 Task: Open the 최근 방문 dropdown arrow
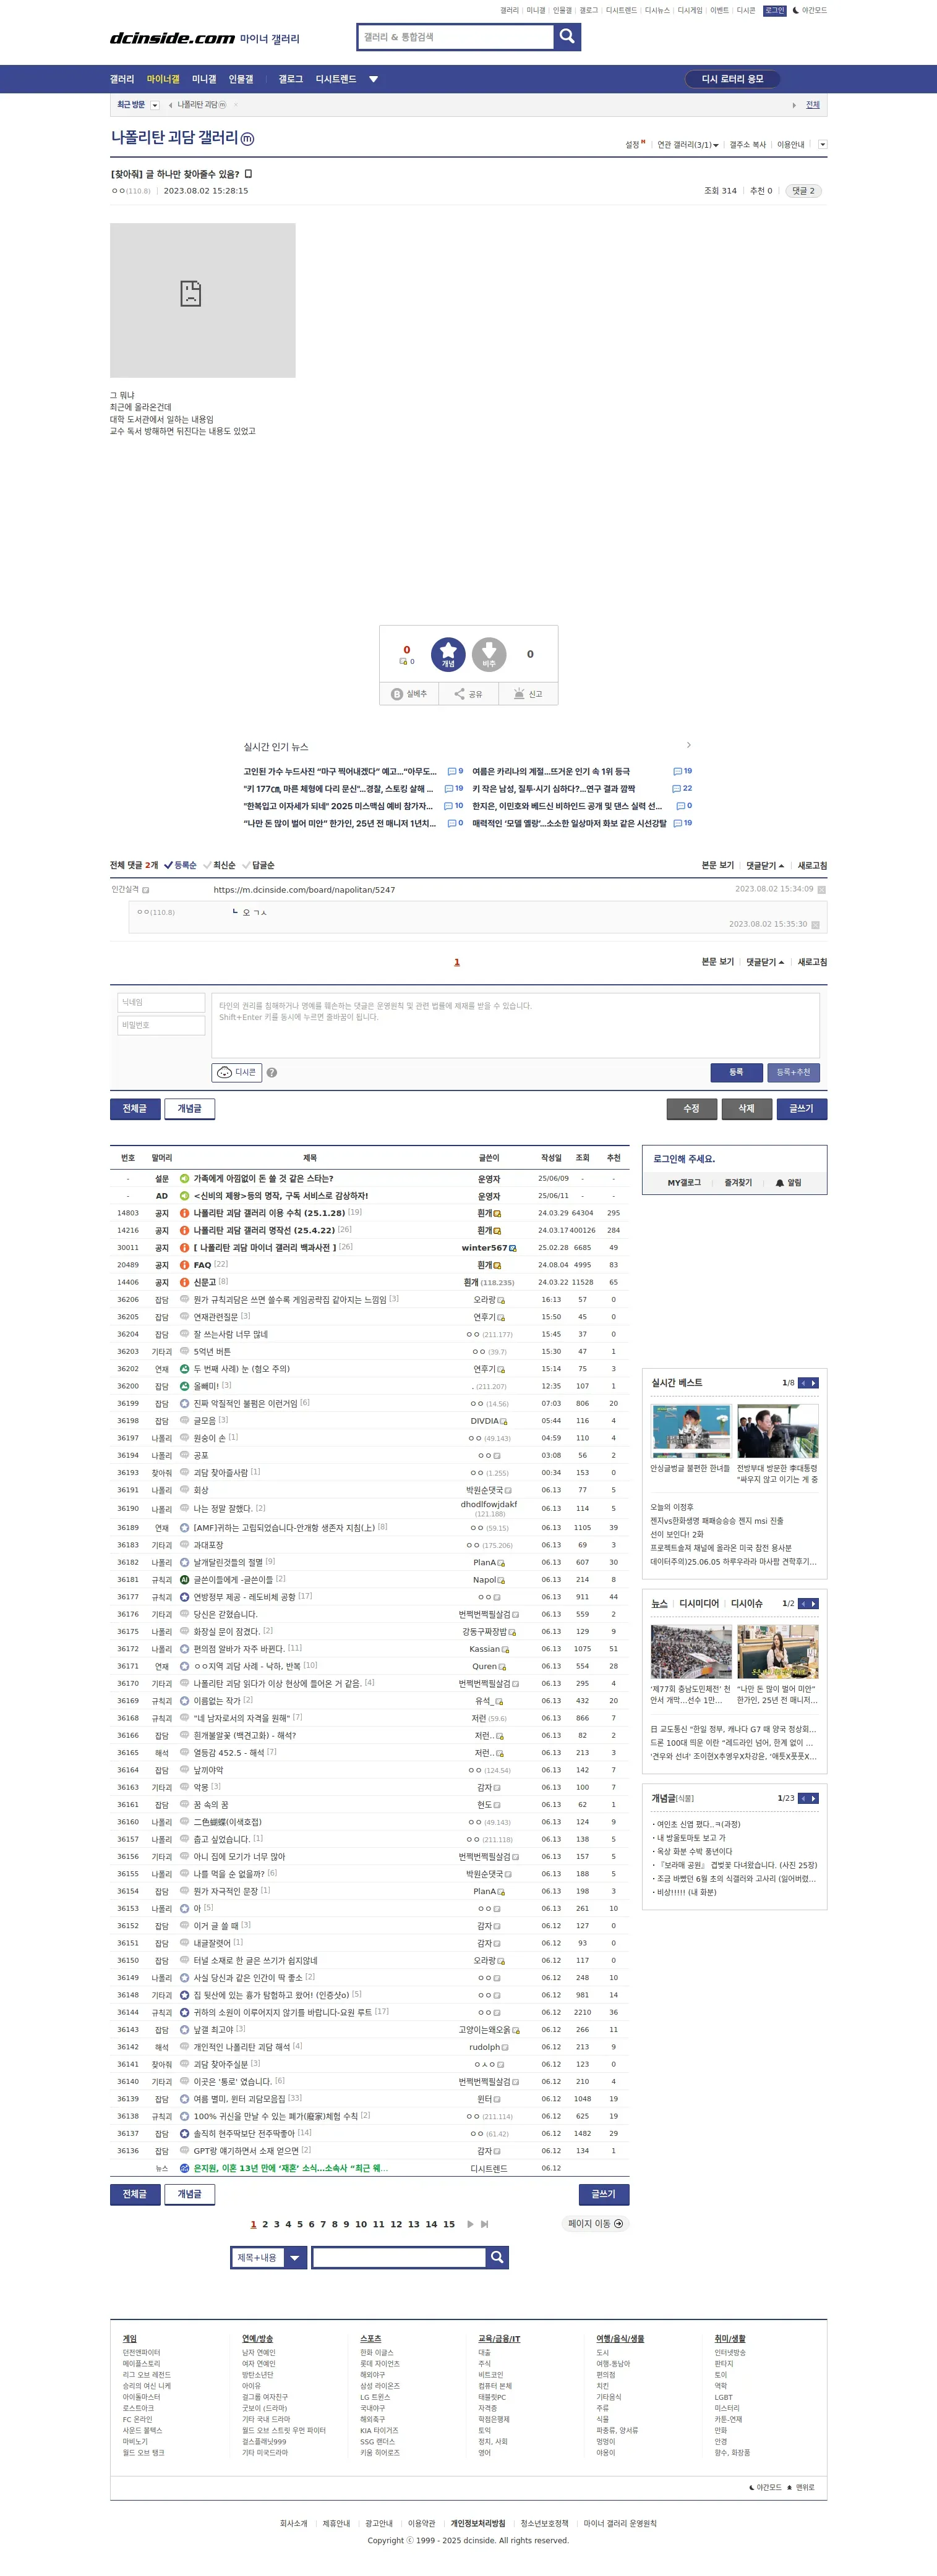[x=155, y=105]
